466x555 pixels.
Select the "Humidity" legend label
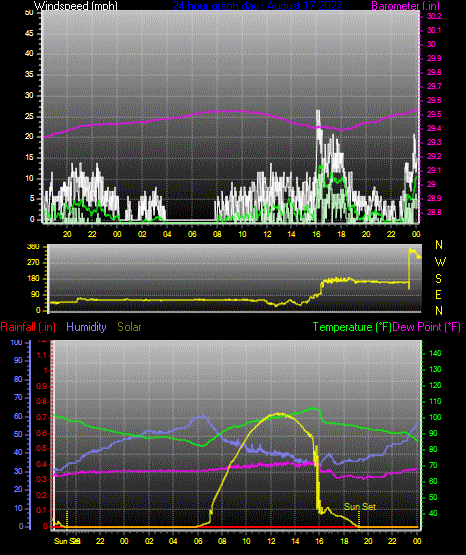click(x=86, y=327)
